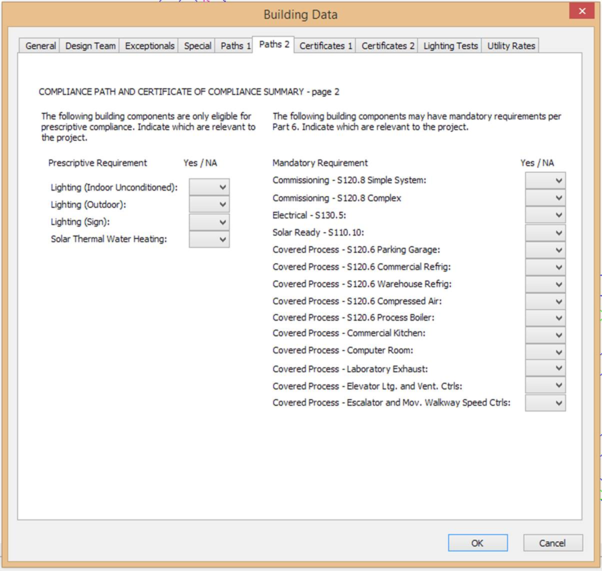Screen dimensions: 602x571
Task: Expand Escalator and Mov. Walkway dropdown
Action: point(545,403)
